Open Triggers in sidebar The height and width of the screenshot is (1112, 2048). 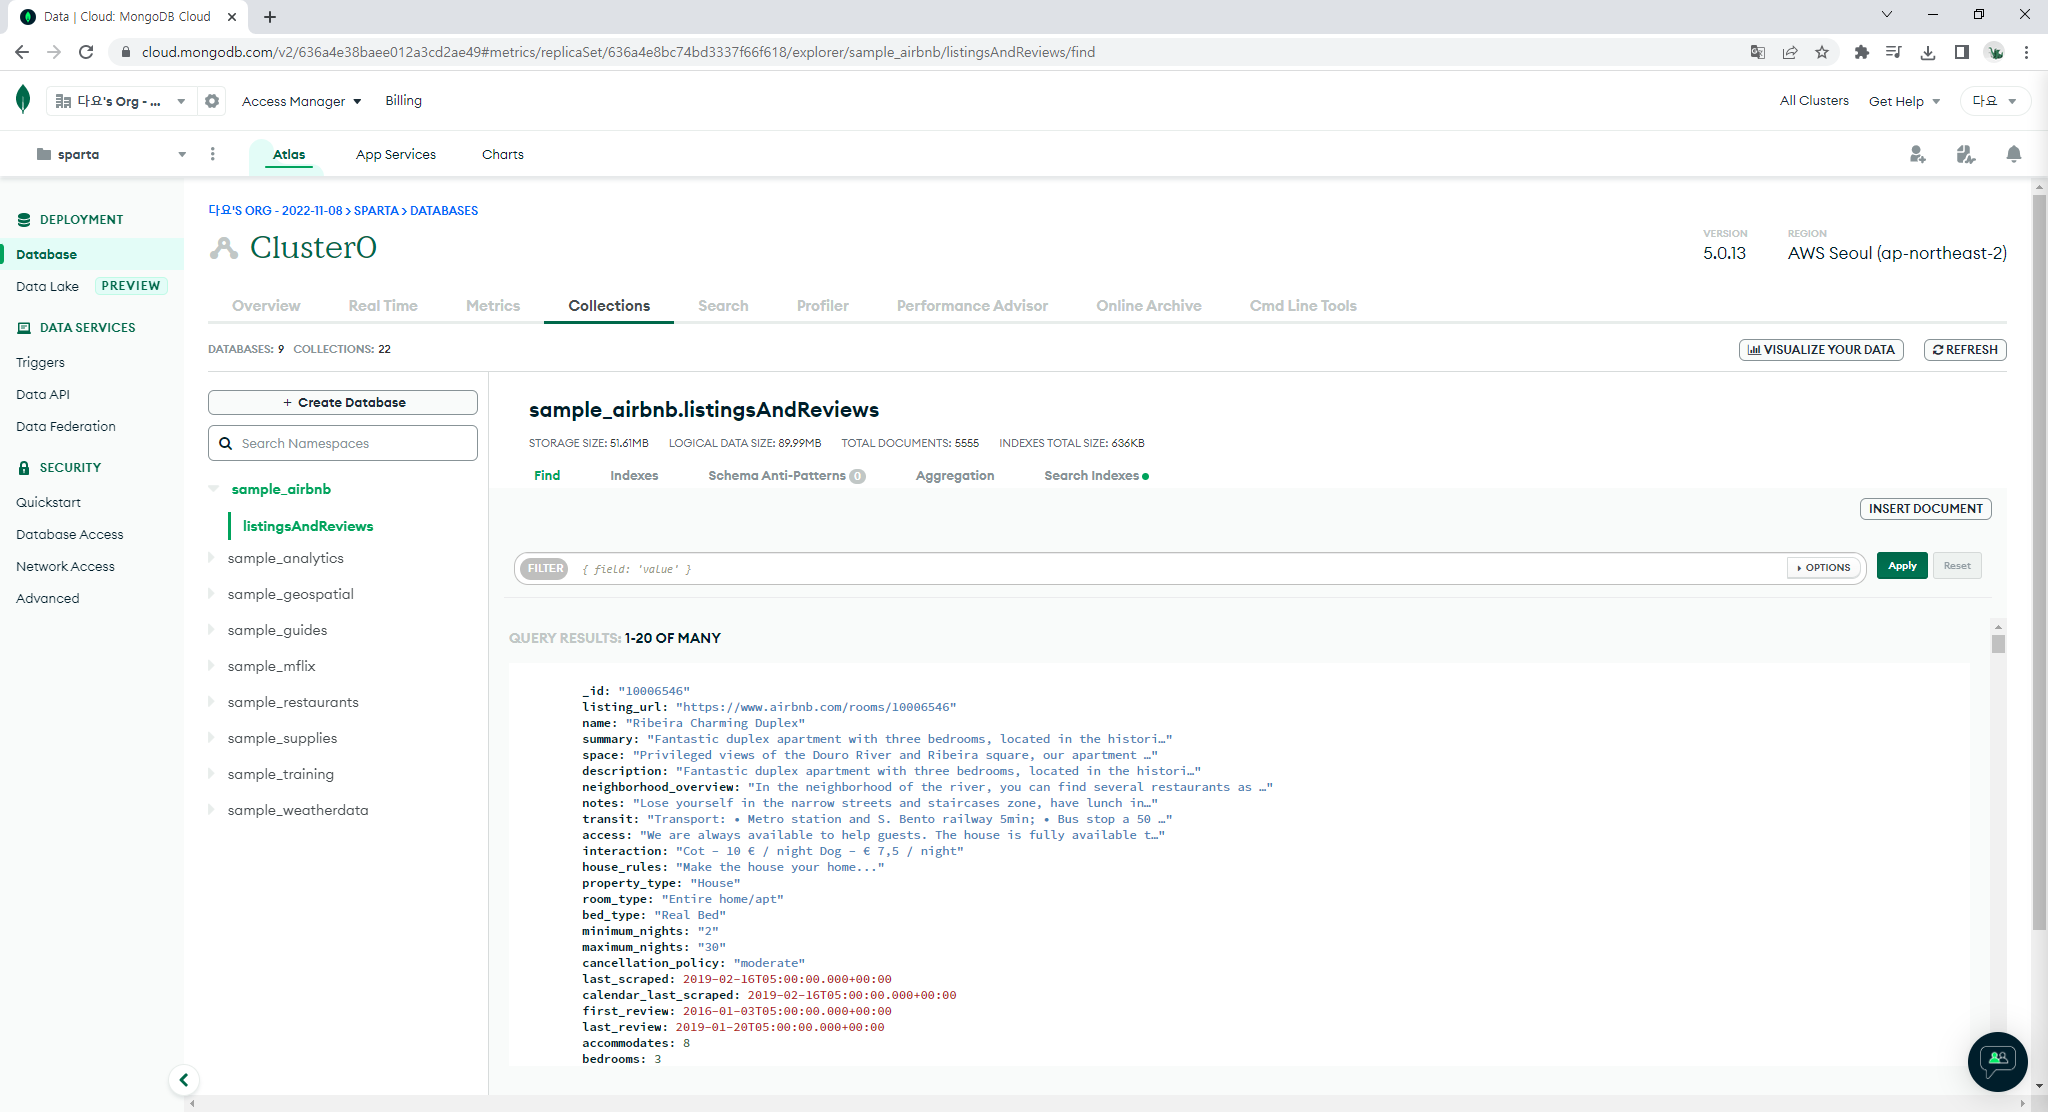tap(40, 362)
